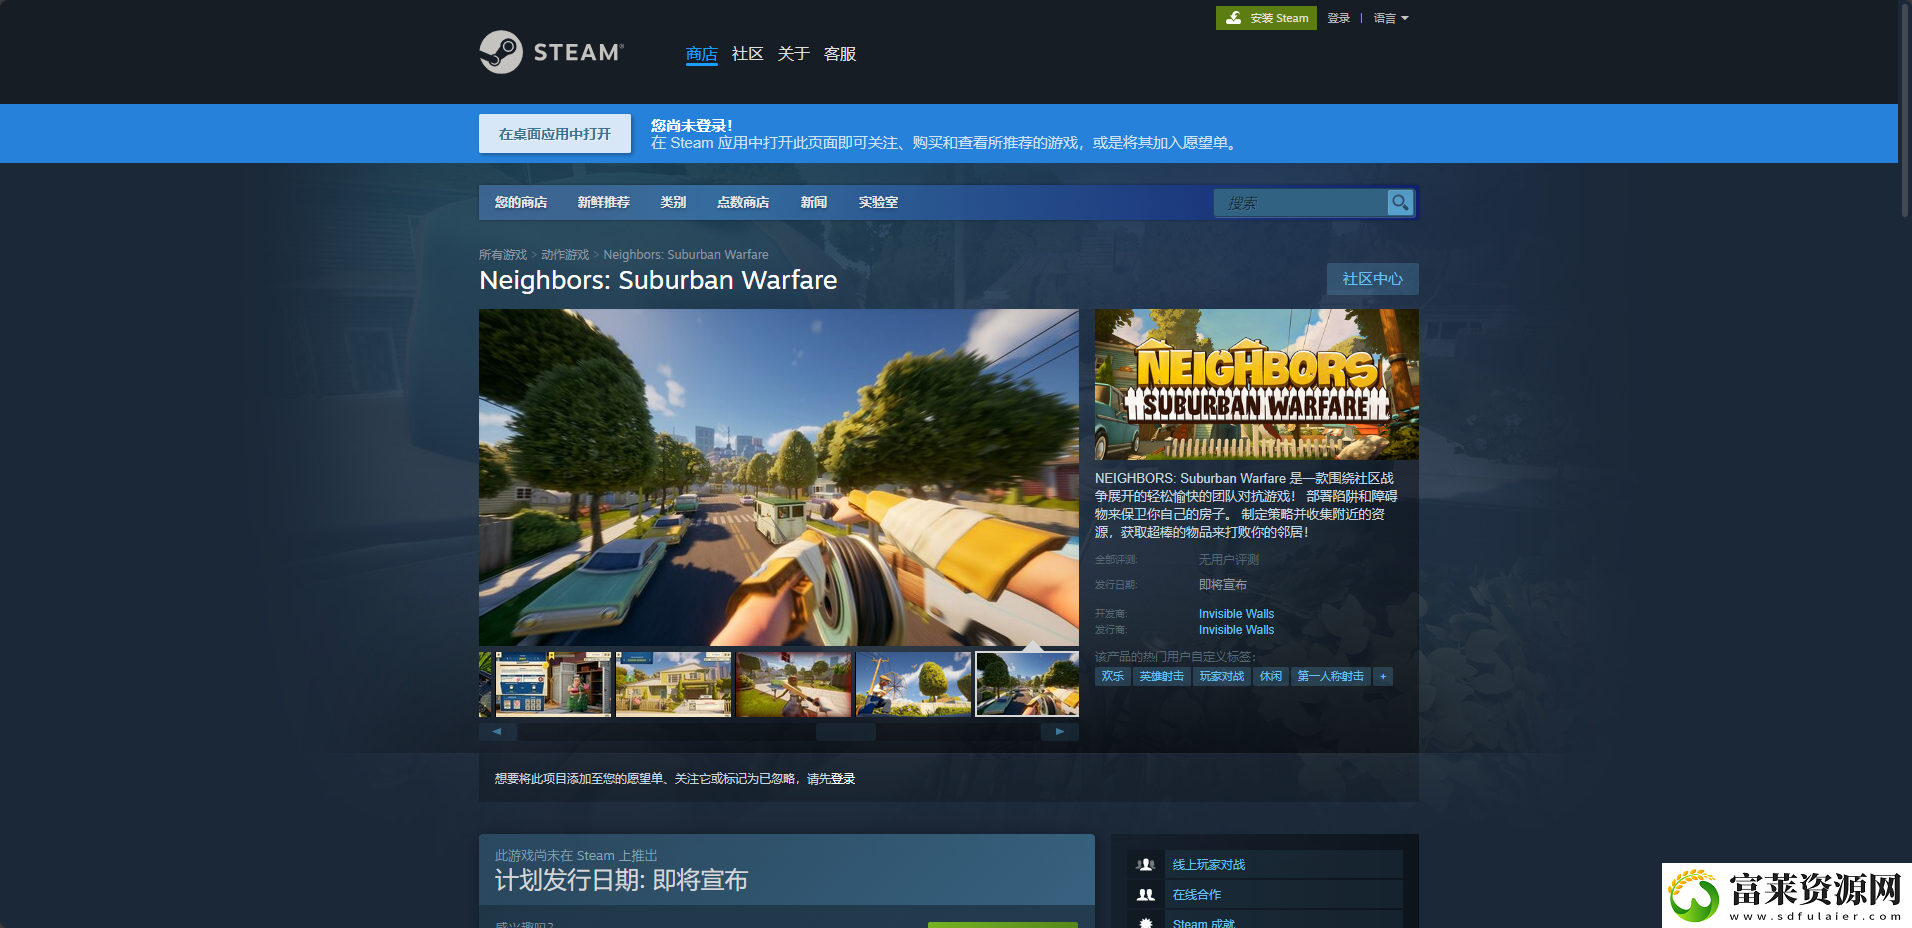Click the 安装 Steam button
Image resolution: width=1912 pixels, height=928 pixels.
[x=1266, y=18]
